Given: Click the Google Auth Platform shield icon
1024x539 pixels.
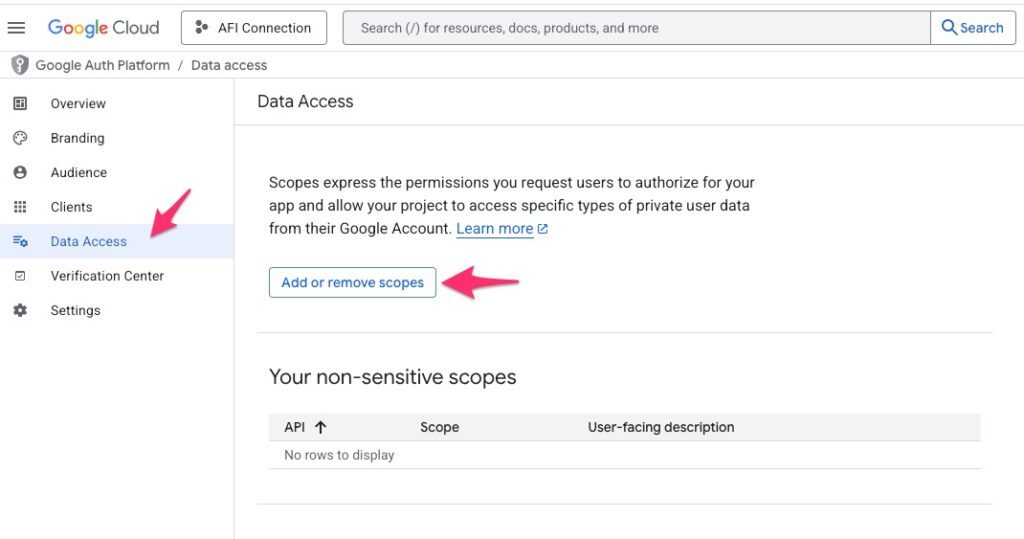Looking at the screenshot, I should [19, 65].
